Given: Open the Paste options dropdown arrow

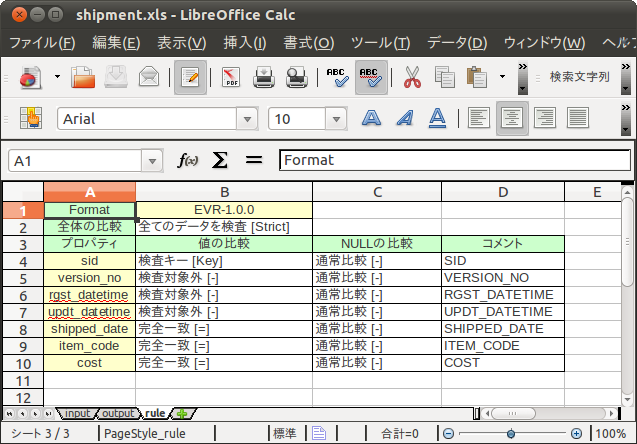Looking at the screenshot, I should coord(503,76).
